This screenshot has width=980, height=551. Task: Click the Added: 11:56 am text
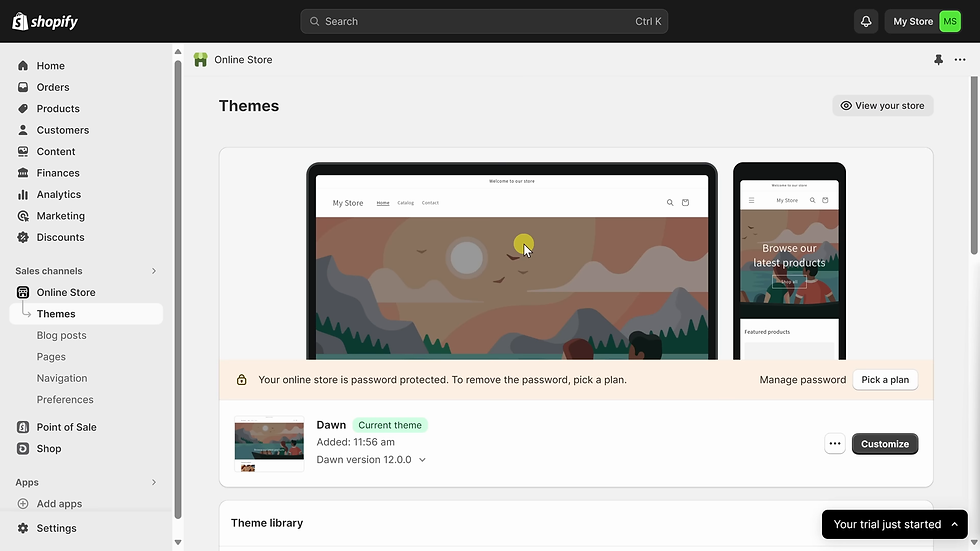[x=356, y=442]
